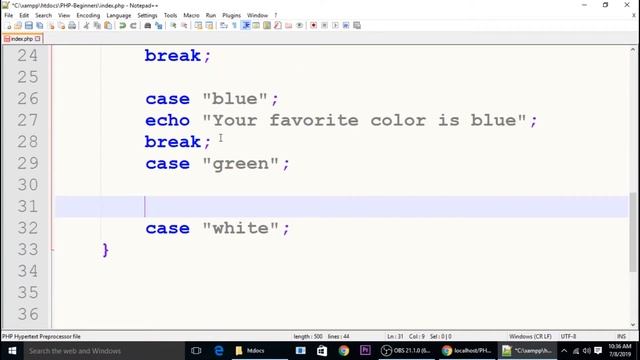The height and width of the screenshot is (360, 640).
Task: Open the Plugins menu
Action: [x=231, y=16]
